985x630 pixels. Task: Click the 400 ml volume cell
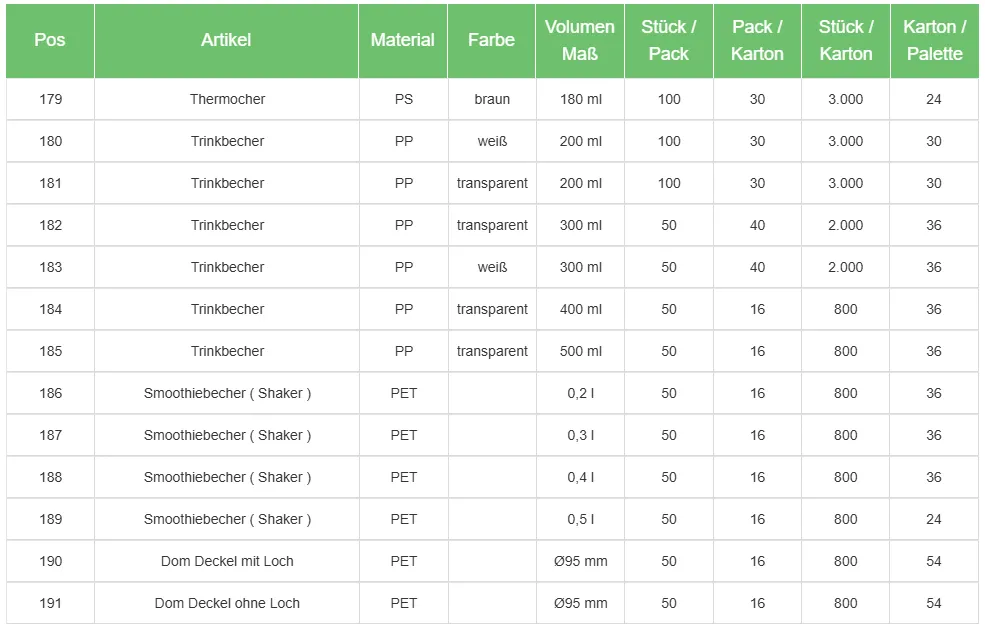coord(580,309)
